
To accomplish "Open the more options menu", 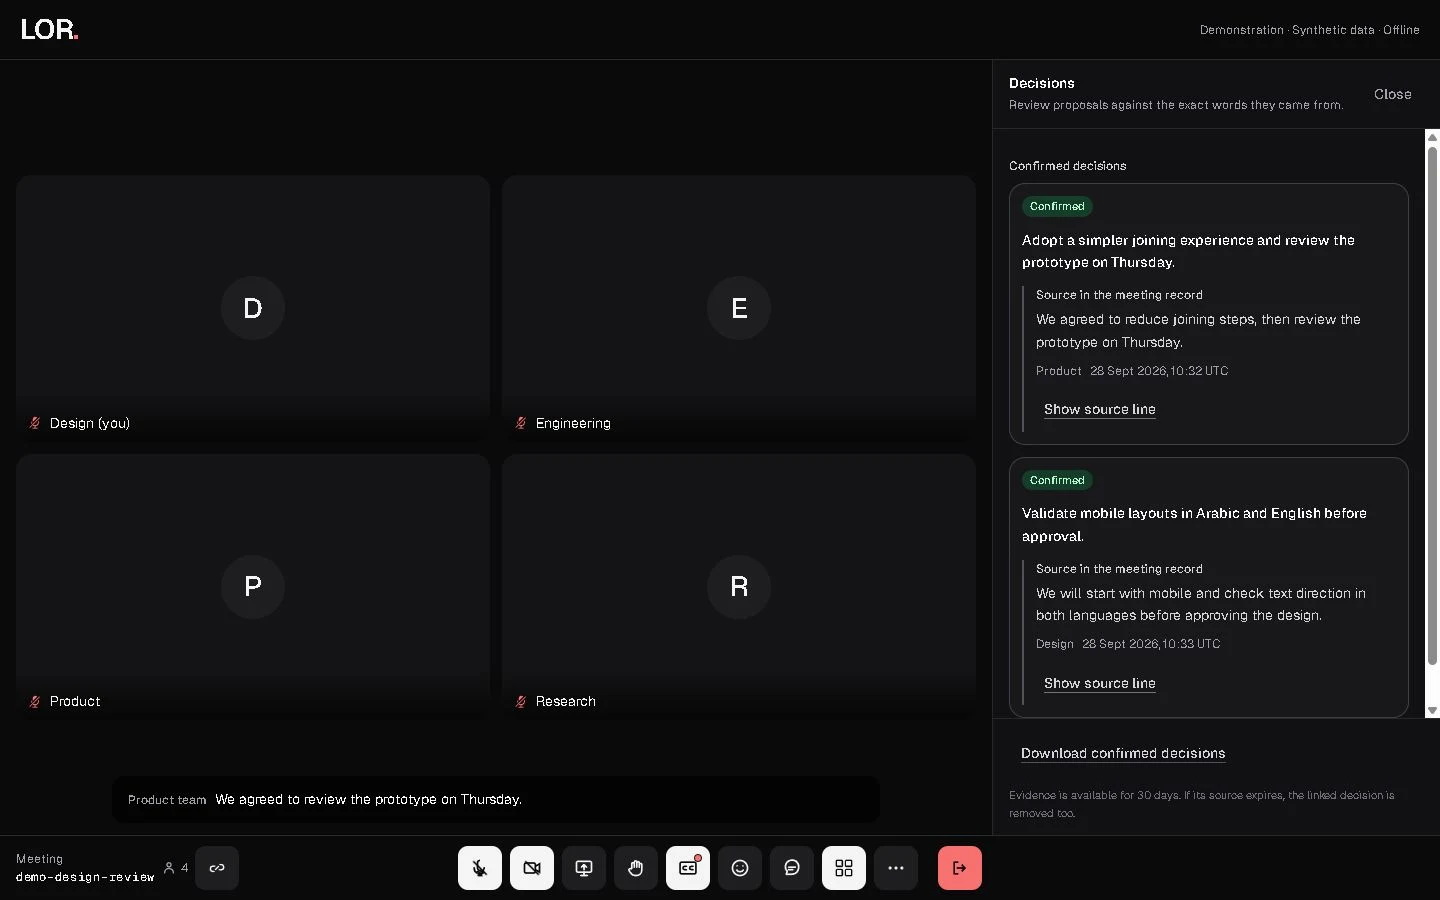I will [896, 868].
